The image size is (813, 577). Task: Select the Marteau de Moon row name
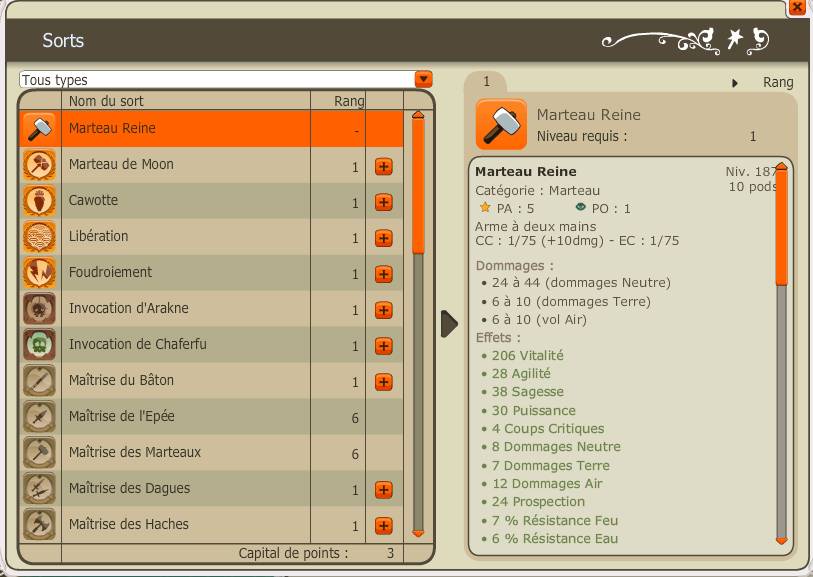121,164
